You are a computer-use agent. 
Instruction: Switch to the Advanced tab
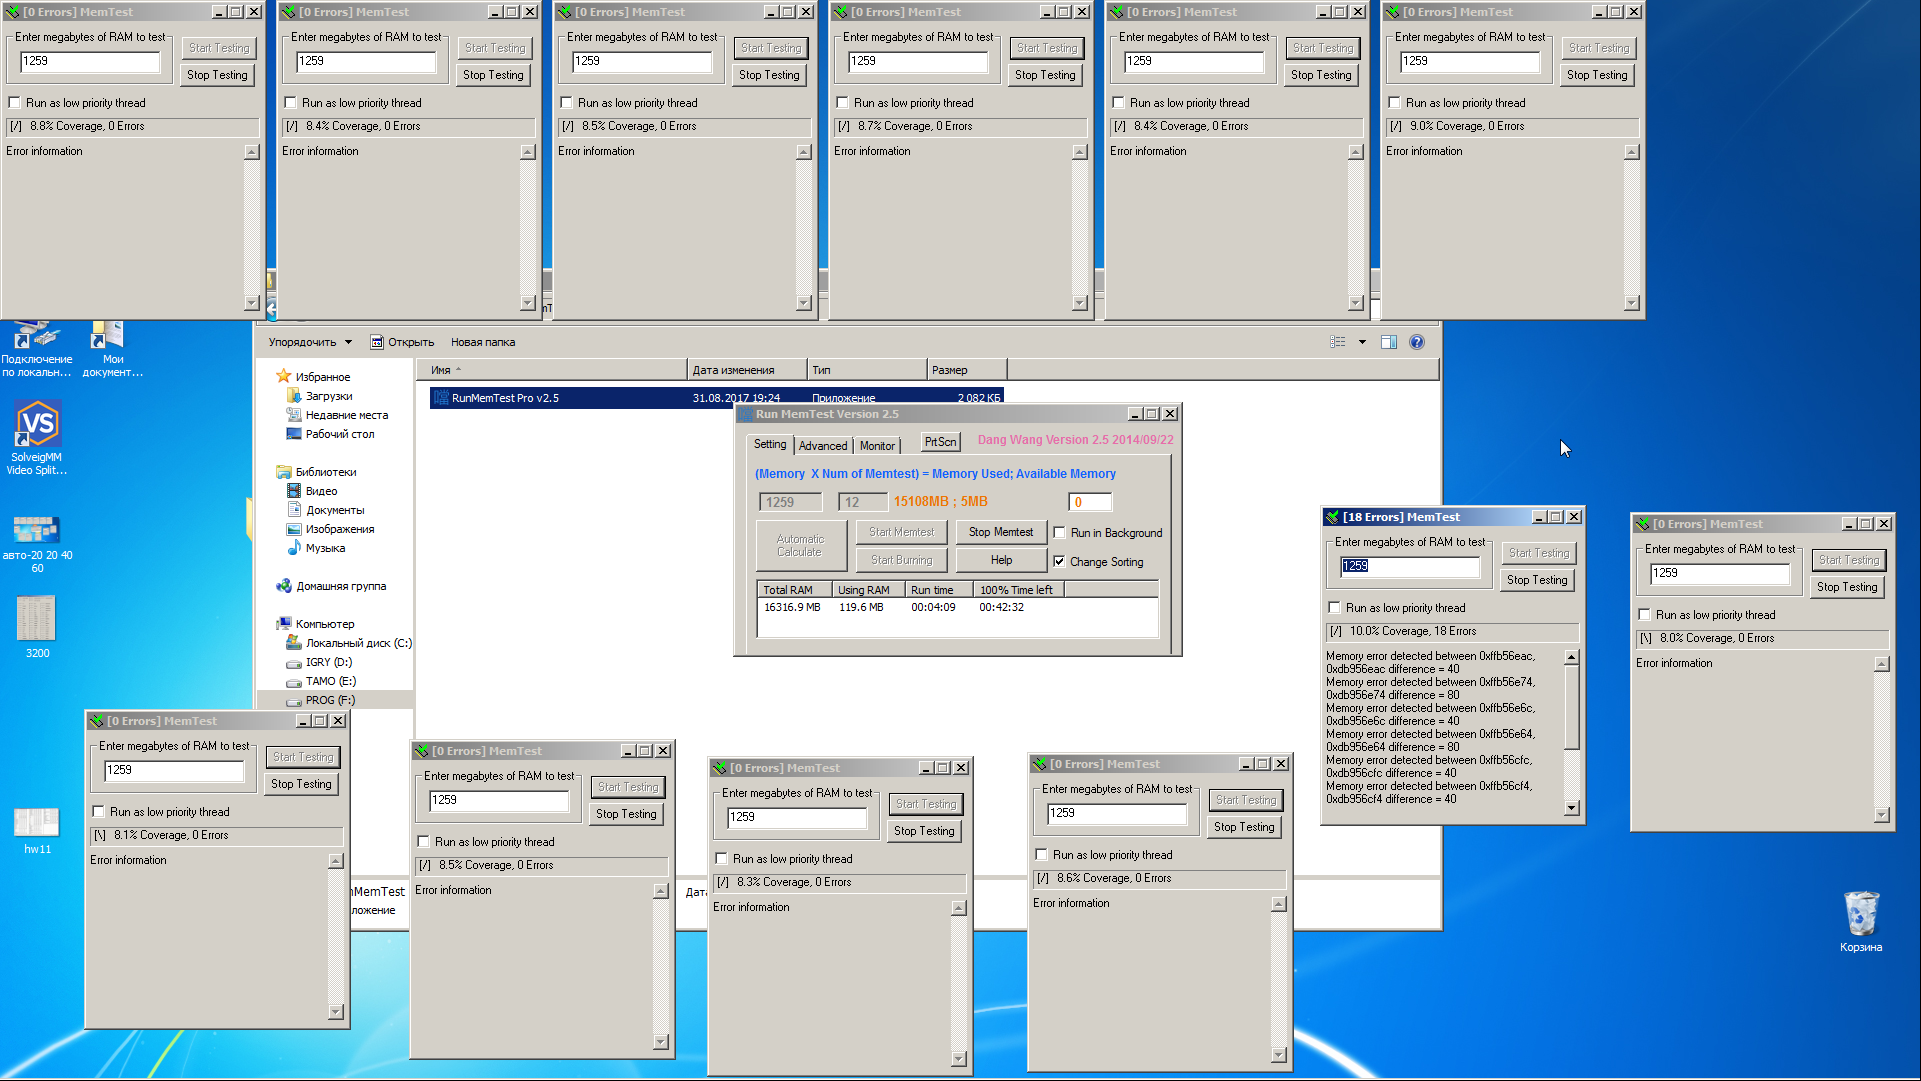click(x=822, y=446)
